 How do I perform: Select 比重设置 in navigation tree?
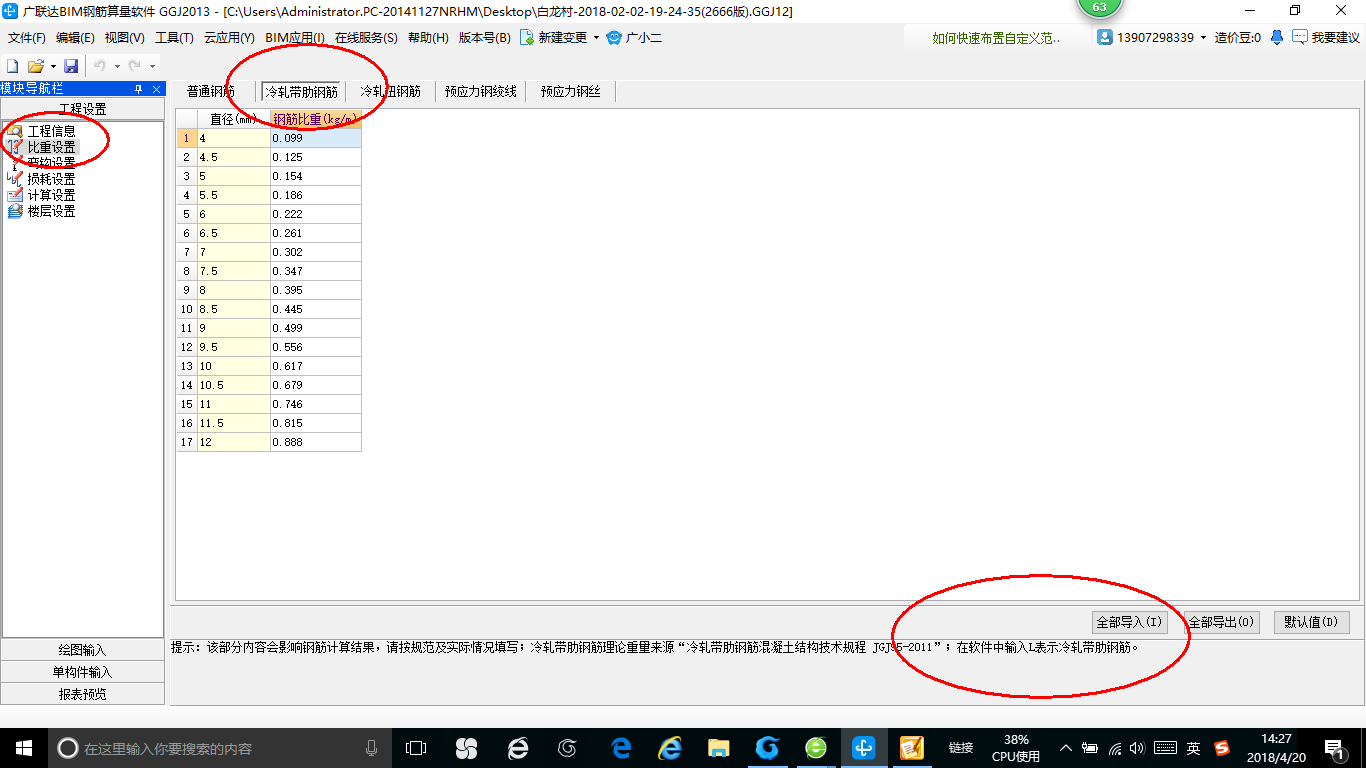51,147
